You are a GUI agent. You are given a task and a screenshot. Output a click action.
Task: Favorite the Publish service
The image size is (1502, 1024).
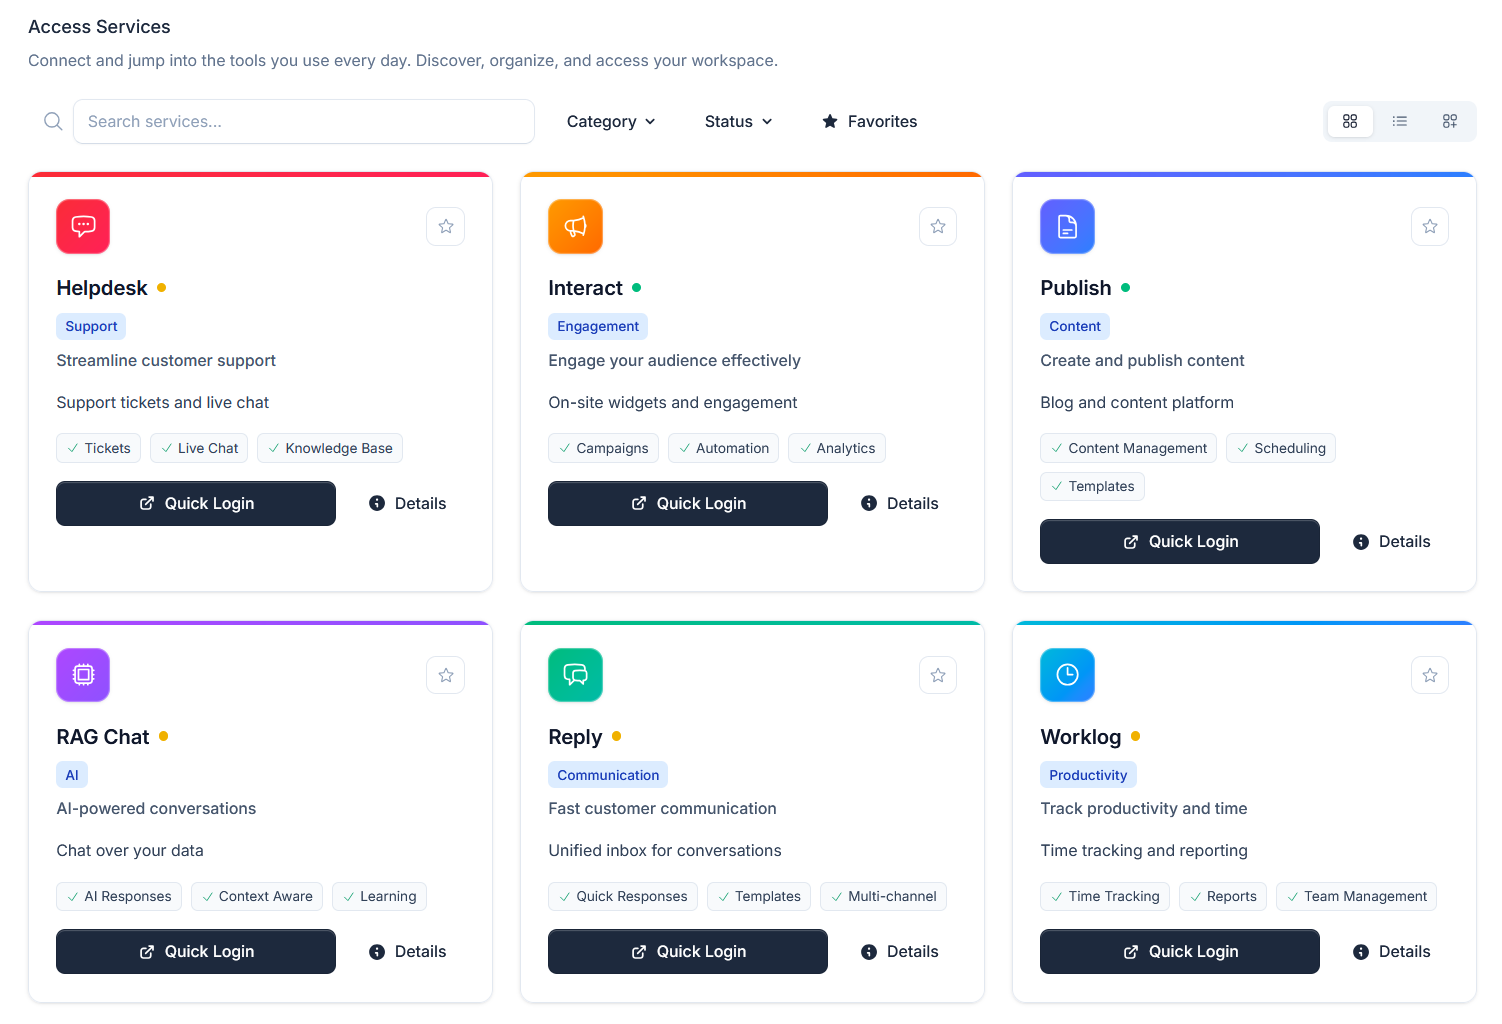pos(1429,226)
